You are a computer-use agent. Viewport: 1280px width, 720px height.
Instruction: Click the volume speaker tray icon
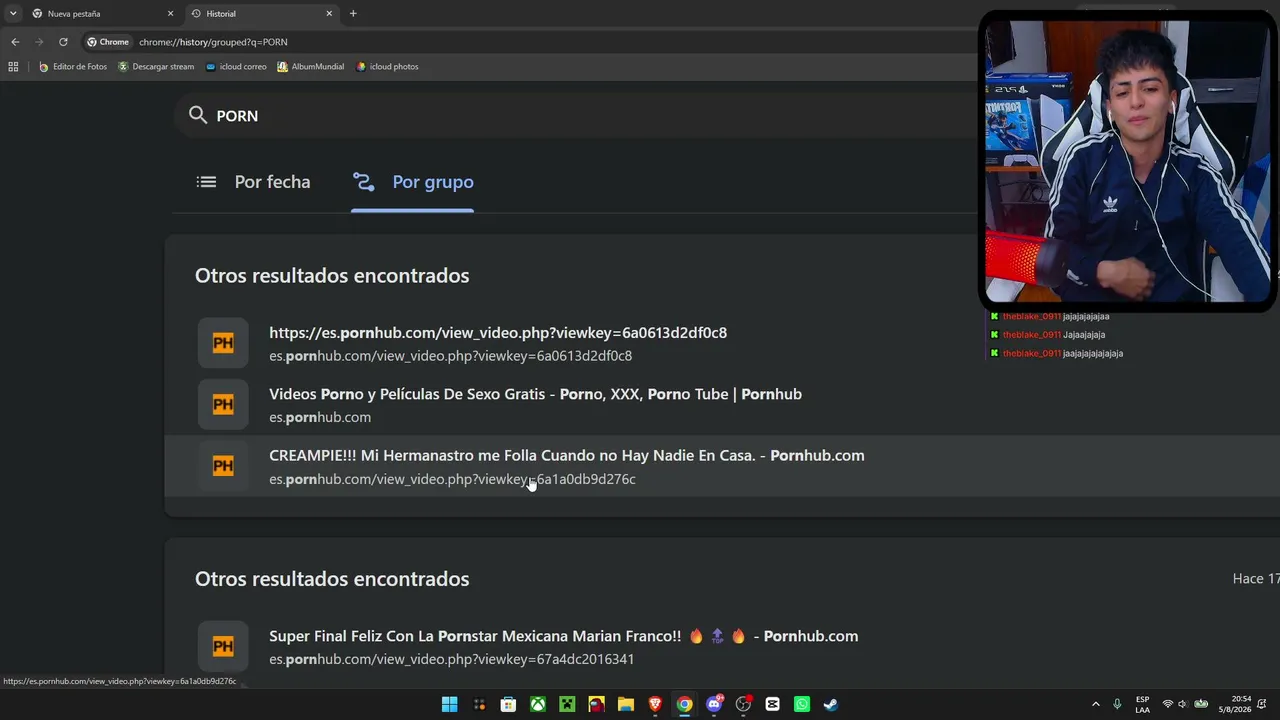tap(1183, 704)
